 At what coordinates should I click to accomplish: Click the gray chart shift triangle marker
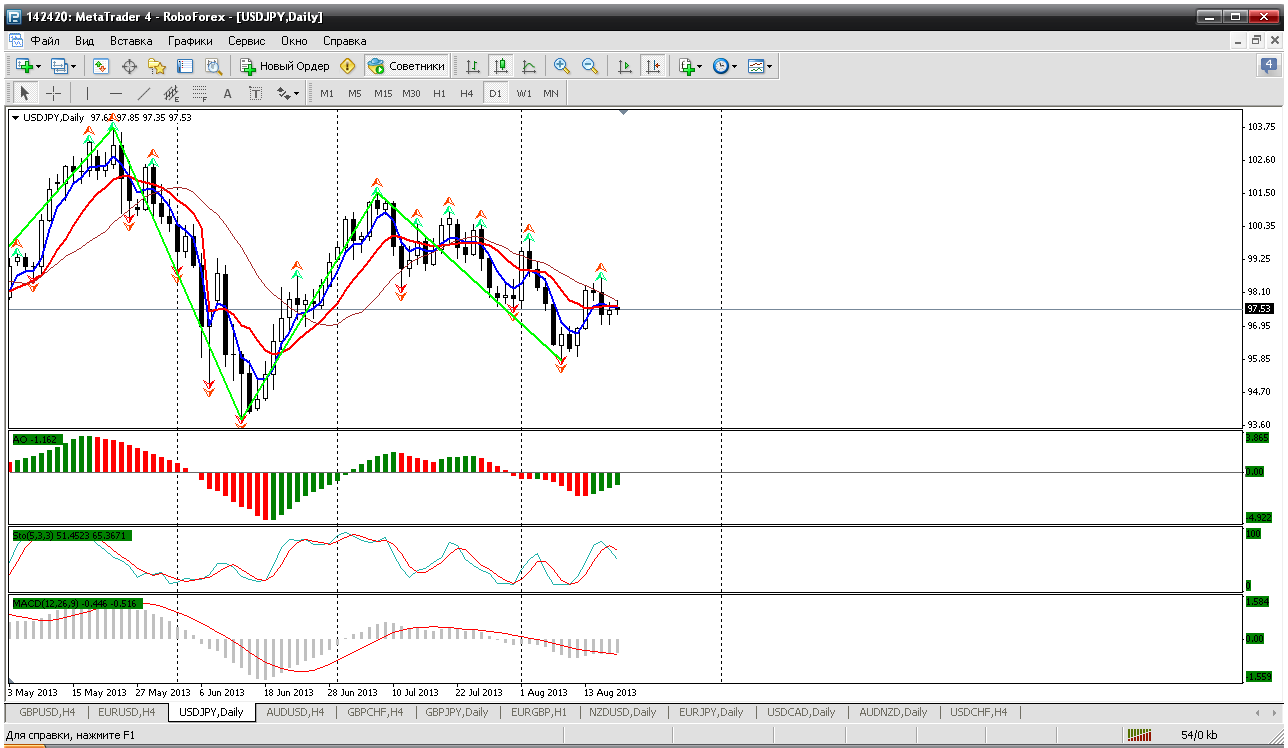[624, 113]
